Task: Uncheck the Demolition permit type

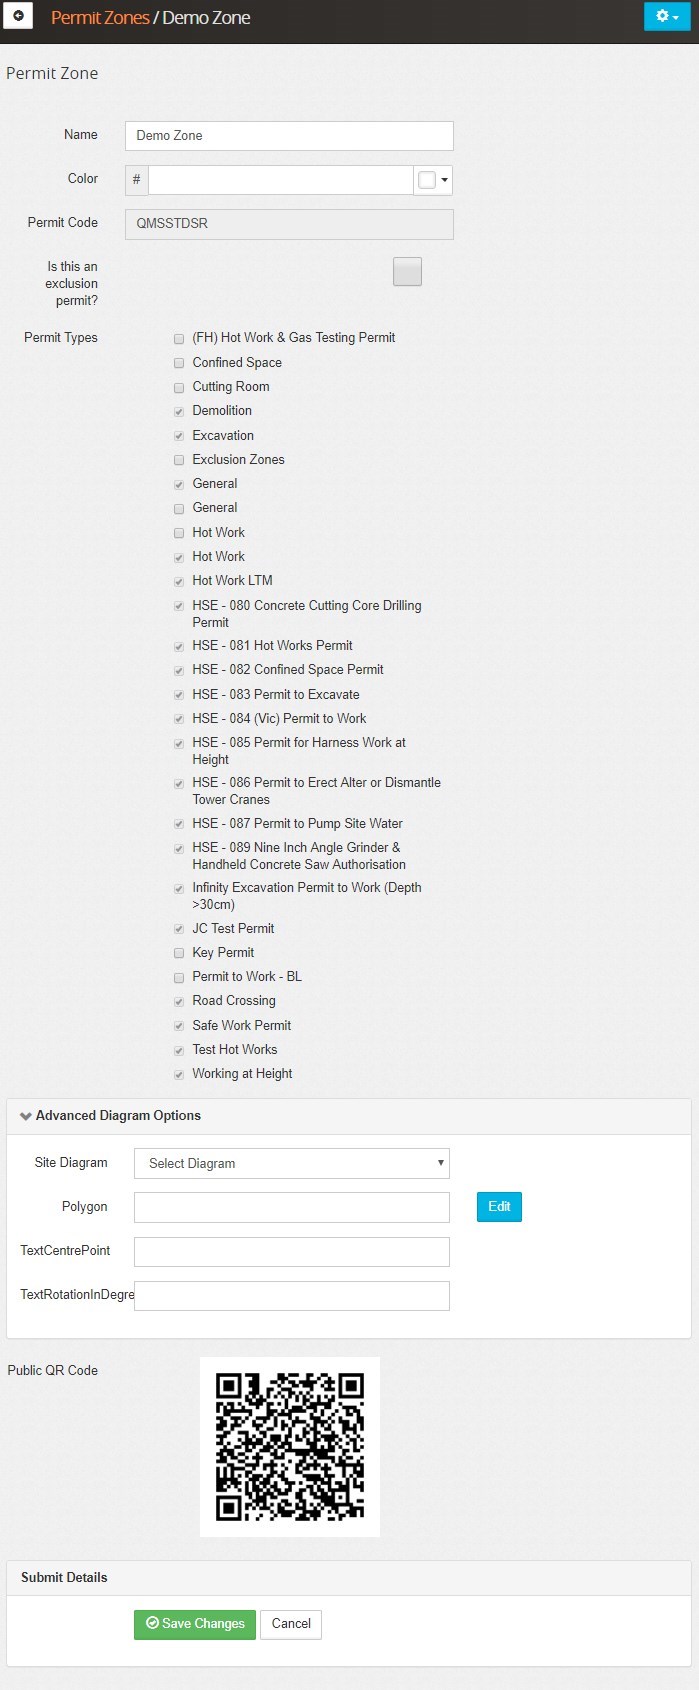Action: 180,411
